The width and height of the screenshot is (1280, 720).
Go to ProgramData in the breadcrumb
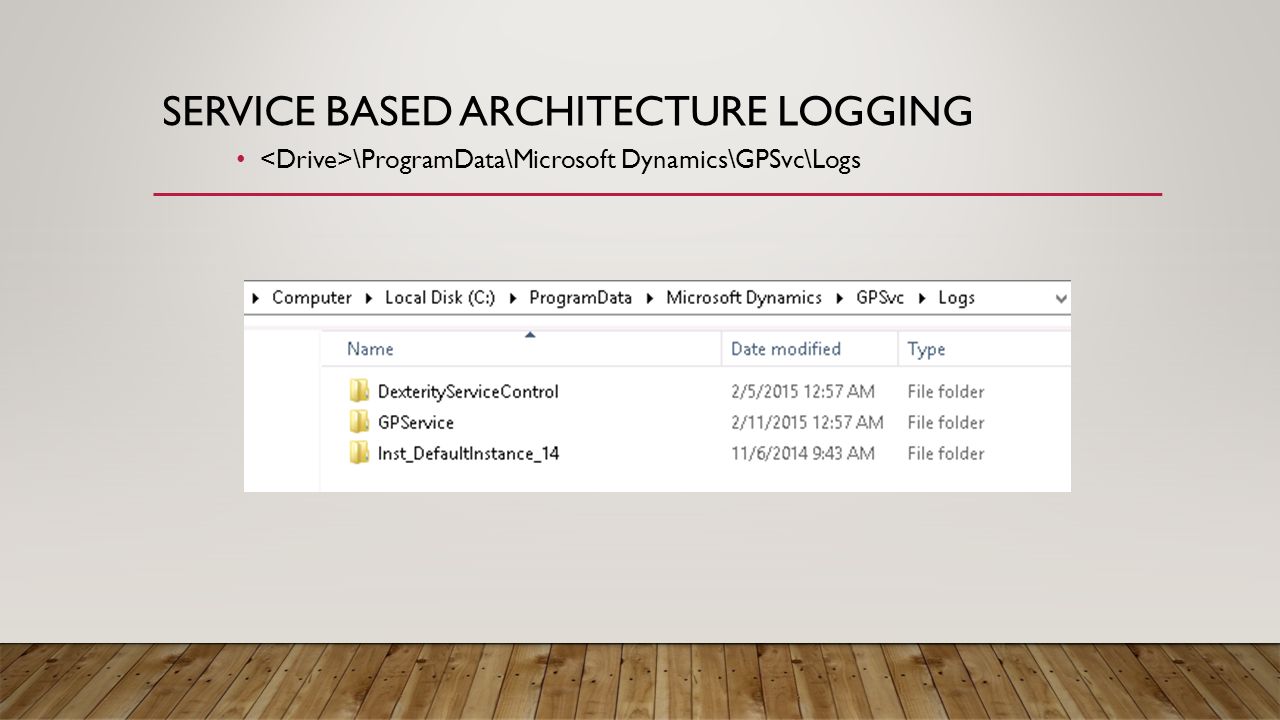click(x=581, y=298)
